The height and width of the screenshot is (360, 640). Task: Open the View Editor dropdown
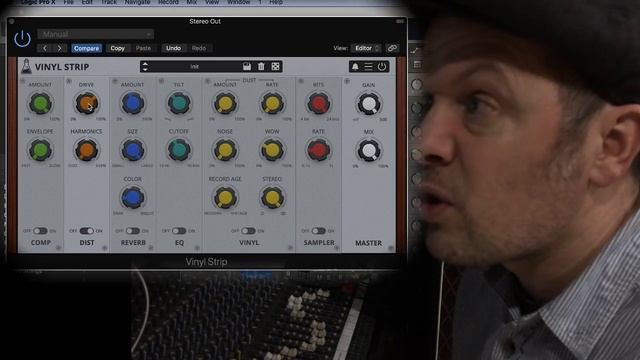366,48
